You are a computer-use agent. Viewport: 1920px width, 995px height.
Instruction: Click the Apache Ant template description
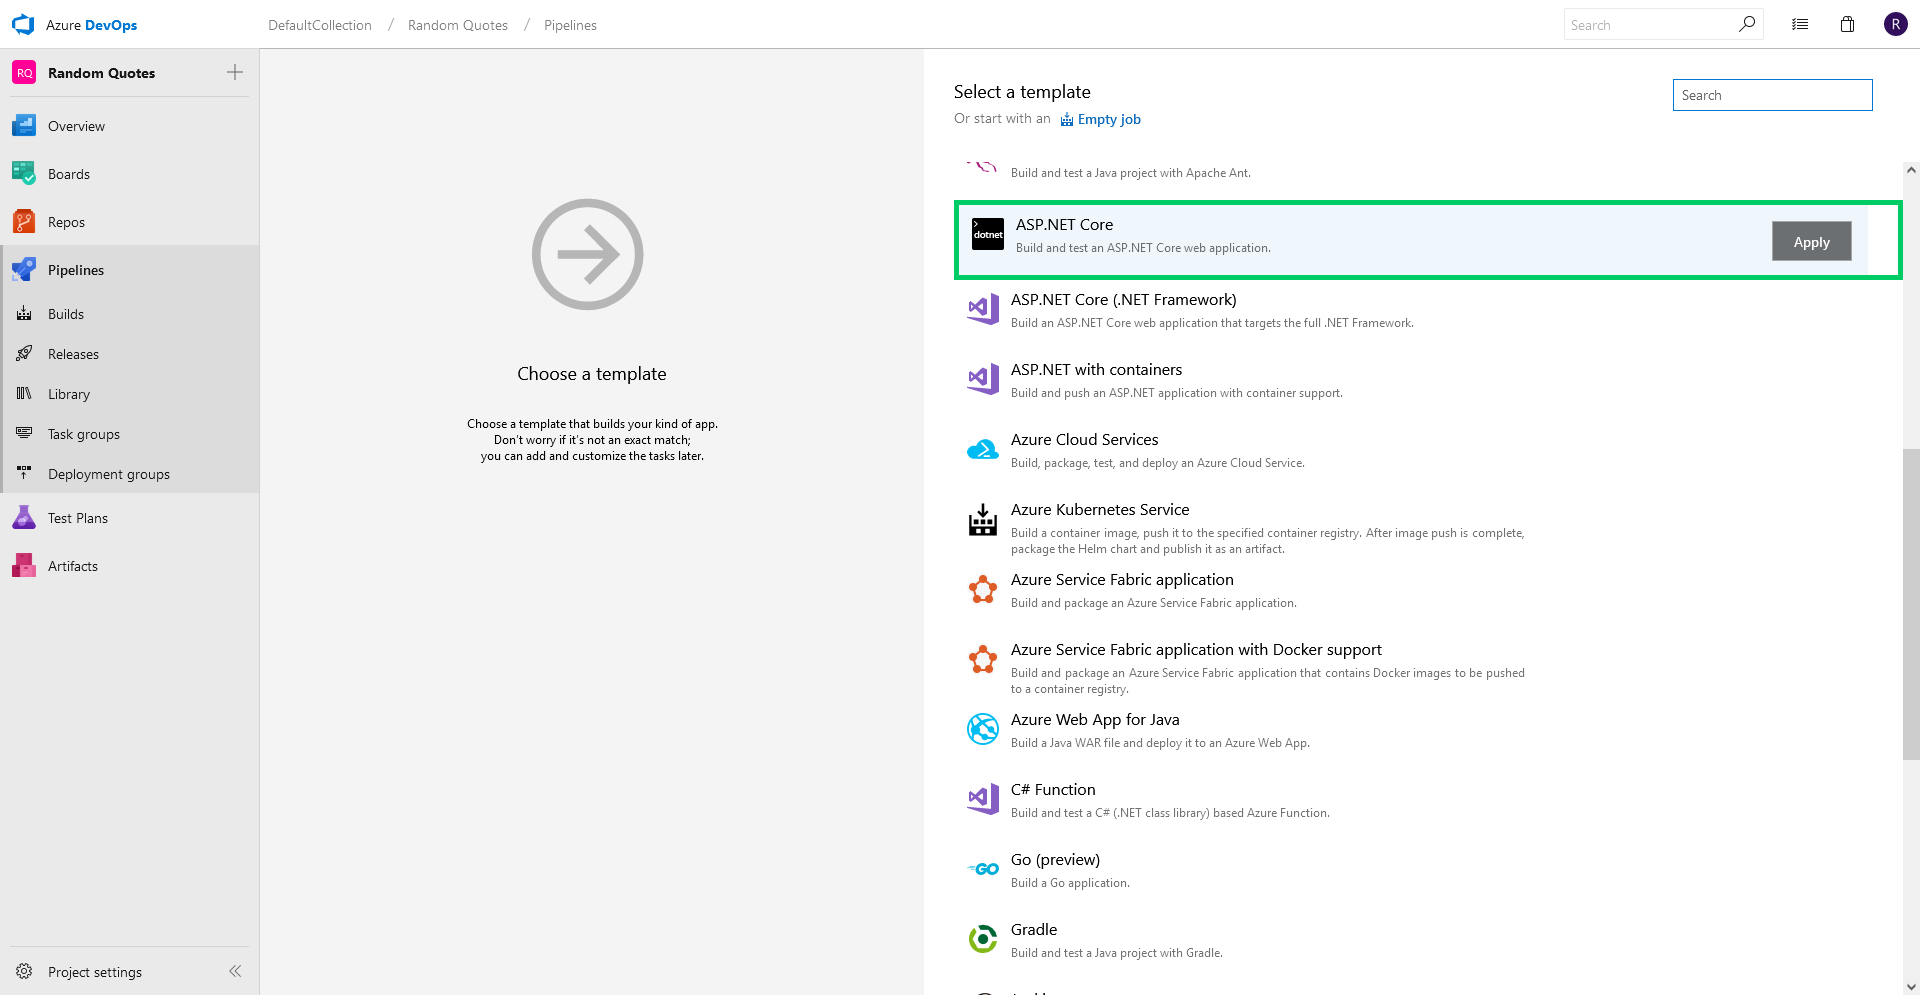pos(1130,173)
